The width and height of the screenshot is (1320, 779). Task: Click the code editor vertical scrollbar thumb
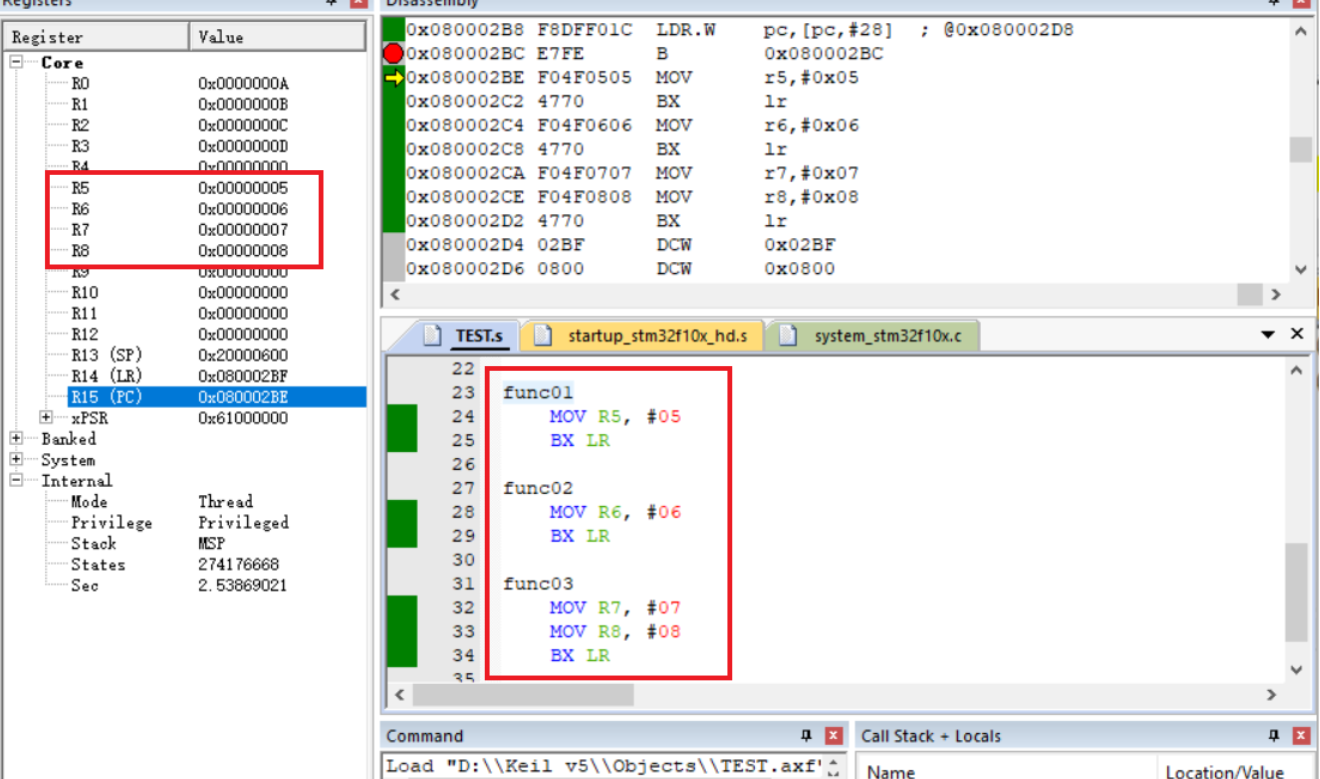(1296, 592)
